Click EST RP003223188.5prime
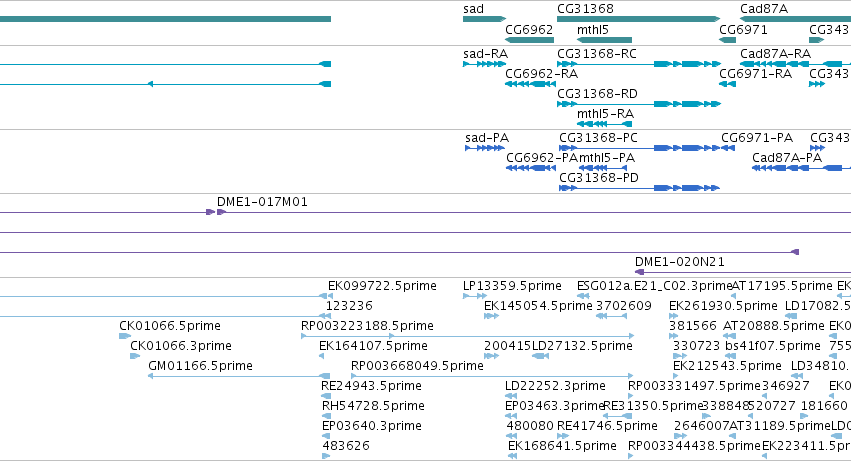The width and height of the screenshot is (851, 461). (367, 326)
